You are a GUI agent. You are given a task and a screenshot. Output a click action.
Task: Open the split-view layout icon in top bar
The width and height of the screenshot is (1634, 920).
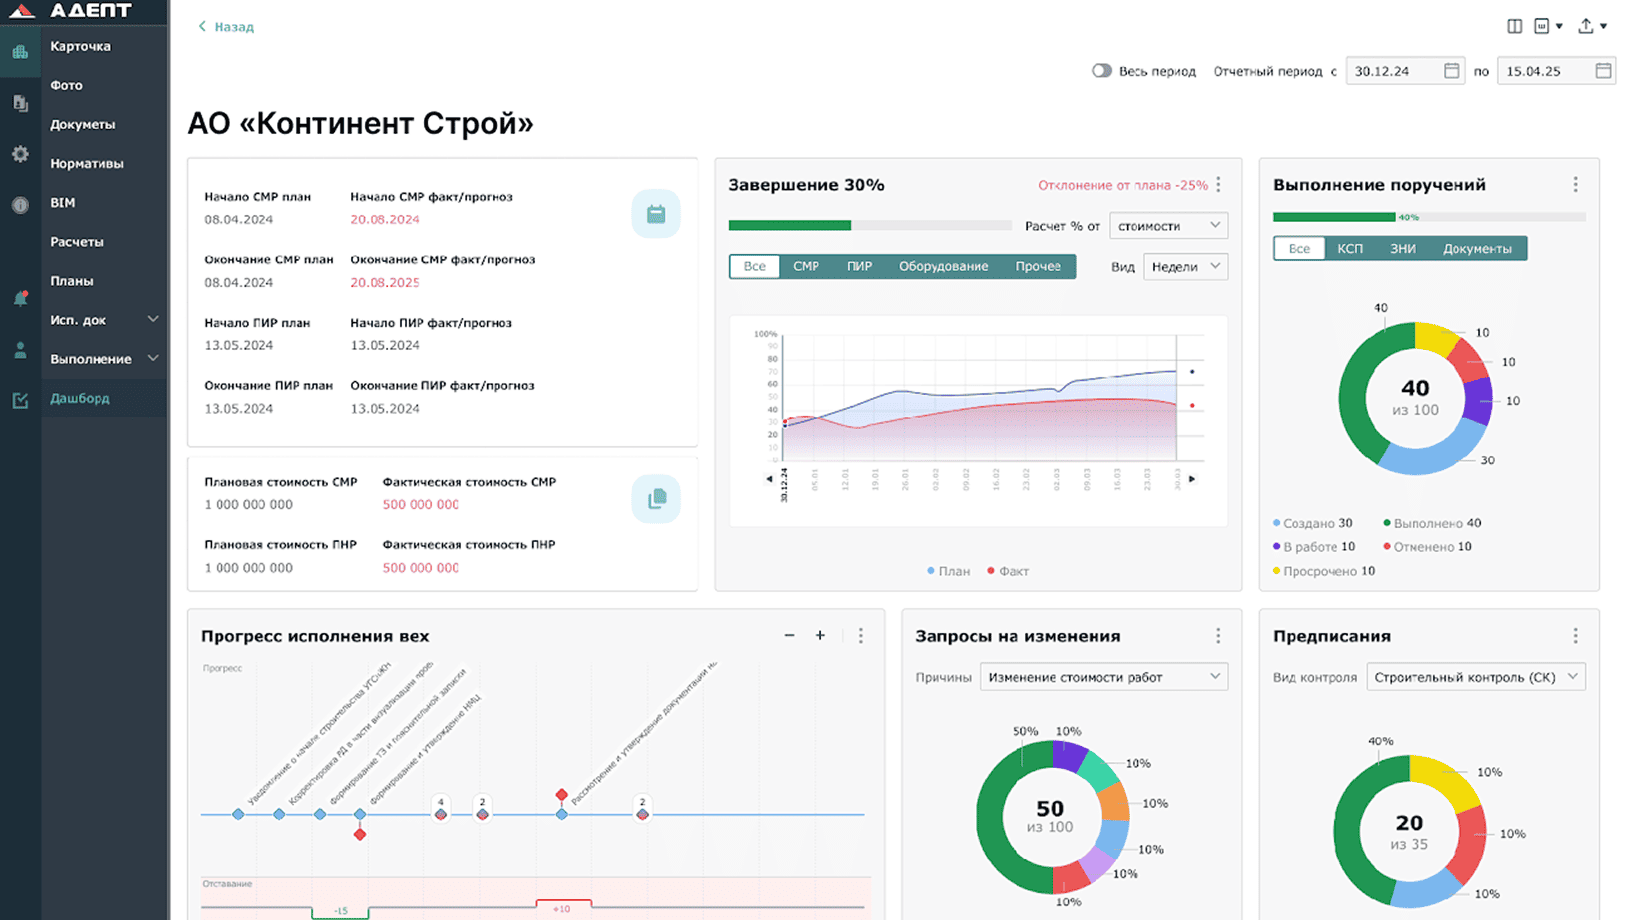click(1514, 26)
